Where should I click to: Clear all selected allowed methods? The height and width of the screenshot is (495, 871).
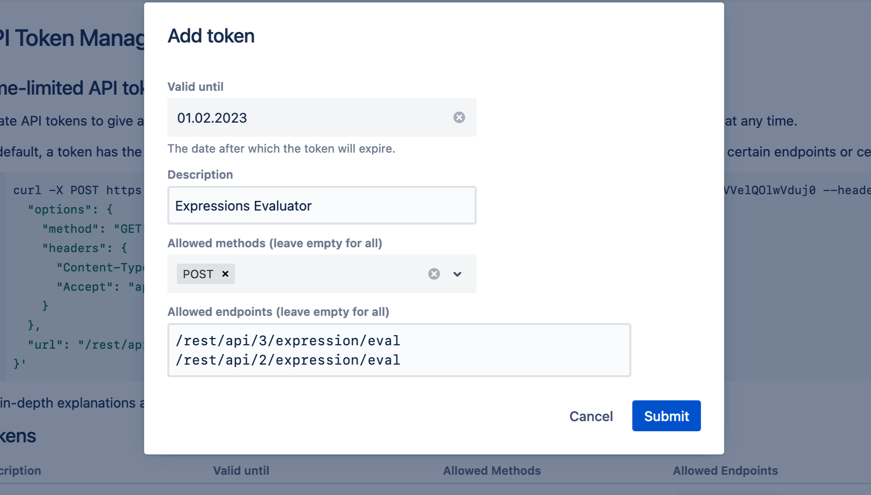[x=434, y=274]
